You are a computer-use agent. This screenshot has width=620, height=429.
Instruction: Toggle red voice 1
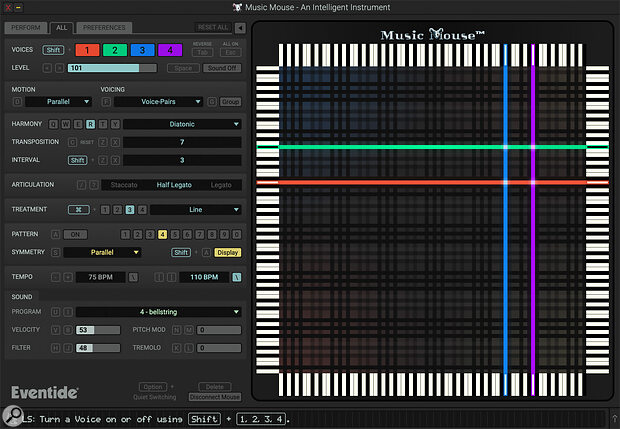click(x=87, y=50)
